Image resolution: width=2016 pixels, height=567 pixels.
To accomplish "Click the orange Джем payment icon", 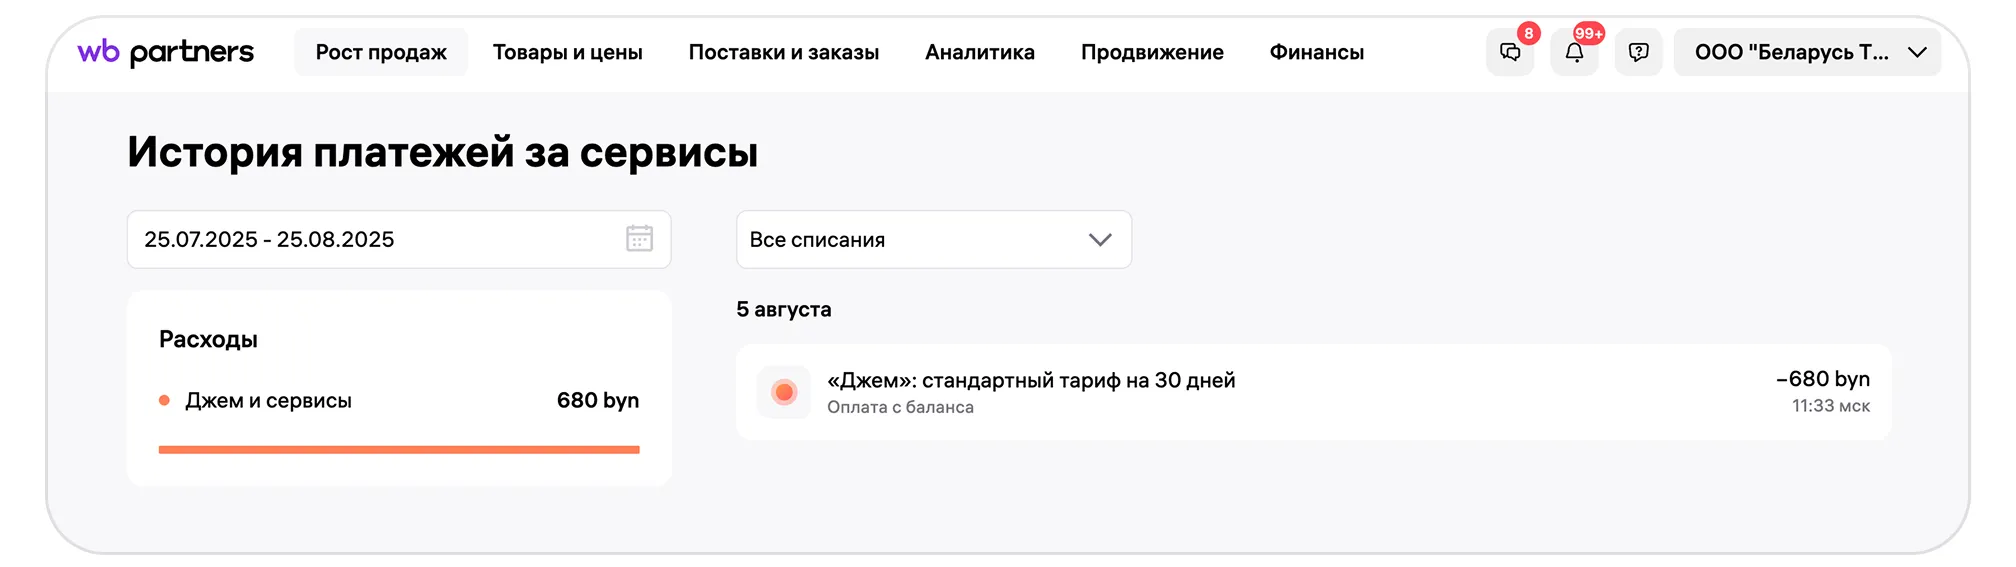I will click(x=784, y=392).
